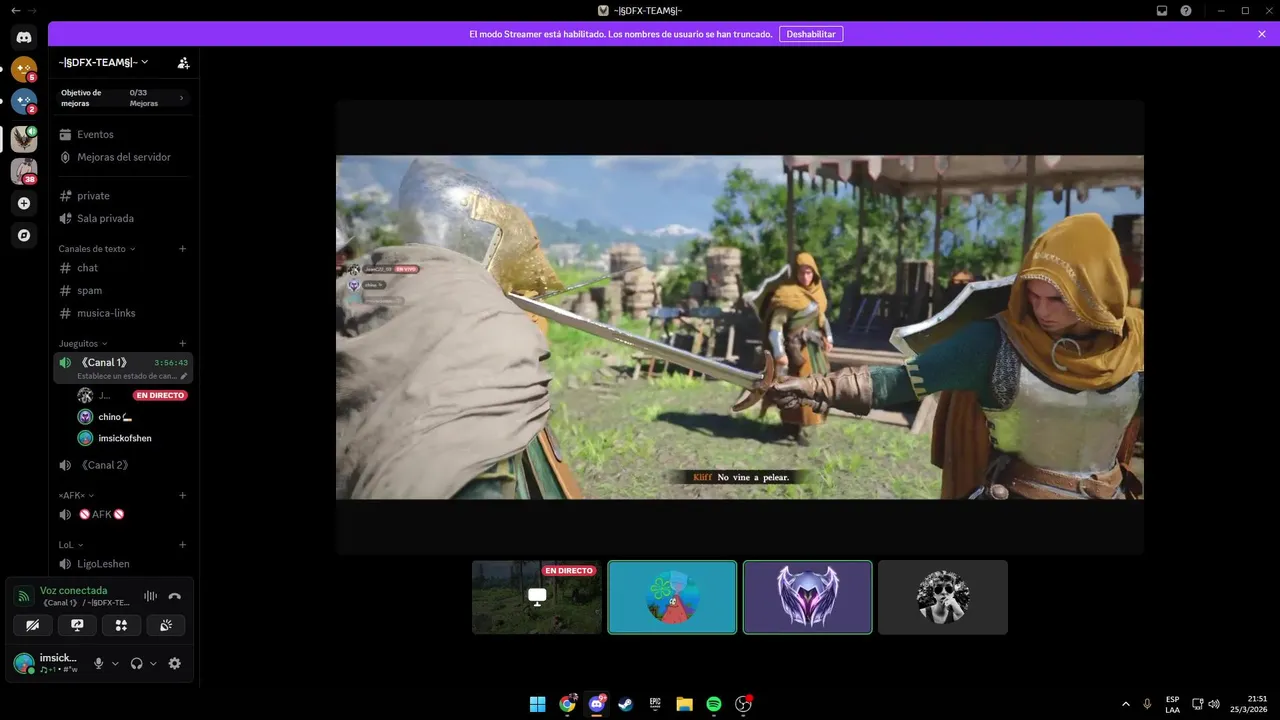1280x720 pixels.
Task: Click Deshabilitar to disable Streamer mode
Action: click(811, 34)
